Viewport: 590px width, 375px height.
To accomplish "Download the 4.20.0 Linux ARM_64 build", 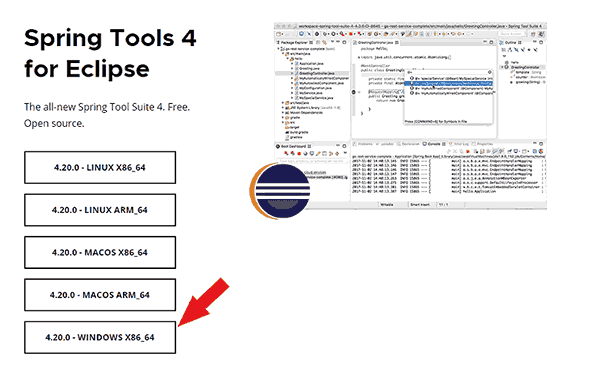I will tap(100, 210).
